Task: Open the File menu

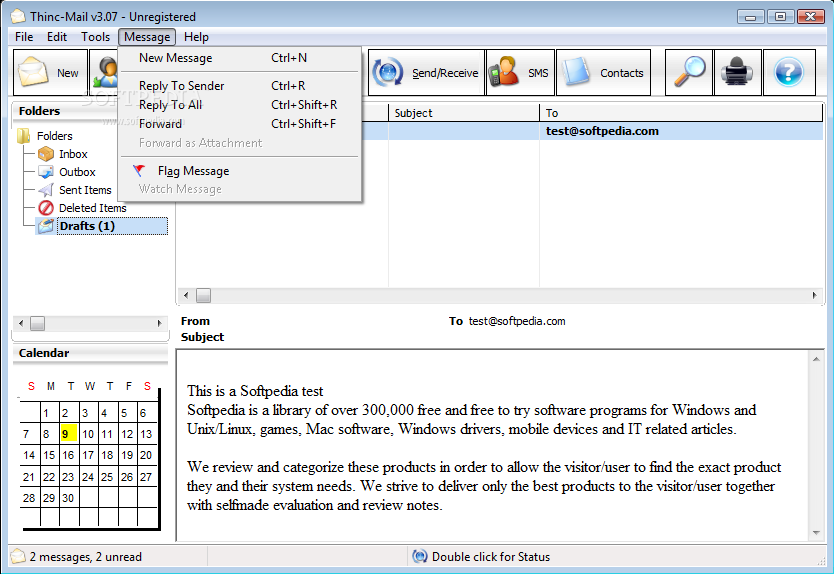Action: click(x=24, y=37)
